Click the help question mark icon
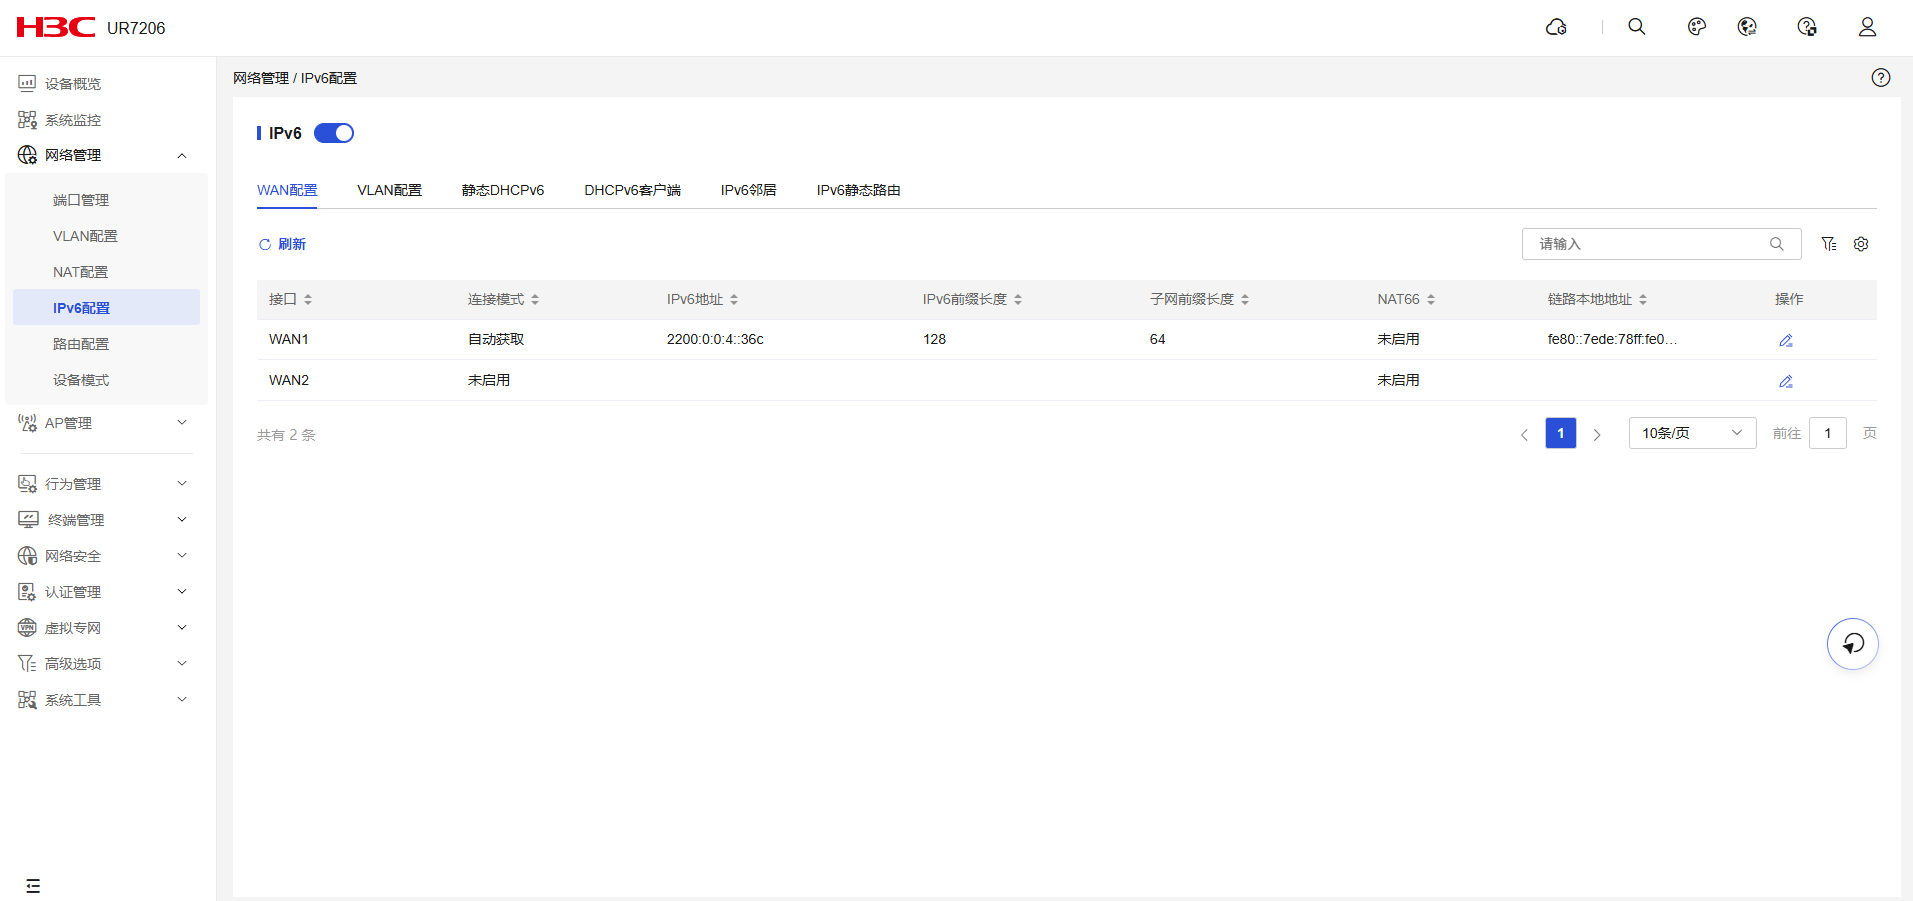The width and height of the screenshot is (1913, 901). [x=1880, y=78]
